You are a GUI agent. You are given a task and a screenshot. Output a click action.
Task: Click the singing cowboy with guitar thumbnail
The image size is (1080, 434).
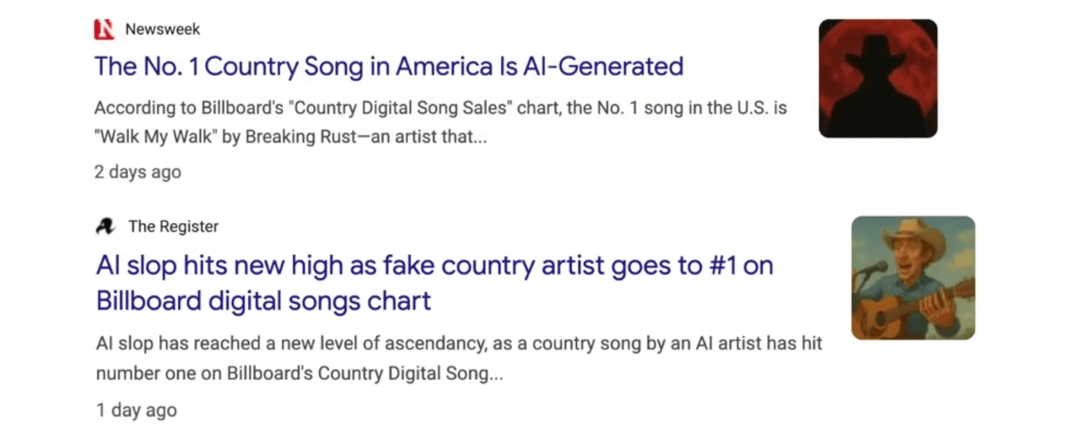[912, 277]
